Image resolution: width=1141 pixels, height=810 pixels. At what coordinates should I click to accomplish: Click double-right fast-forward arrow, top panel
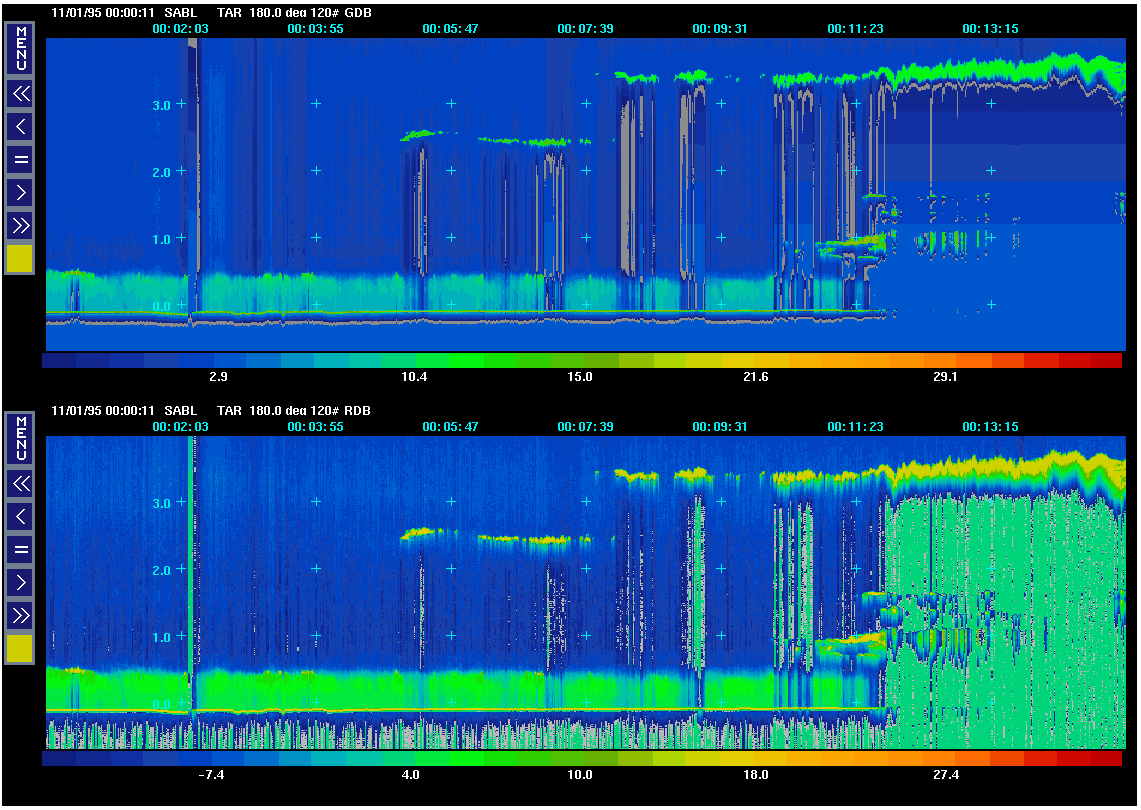20,225
